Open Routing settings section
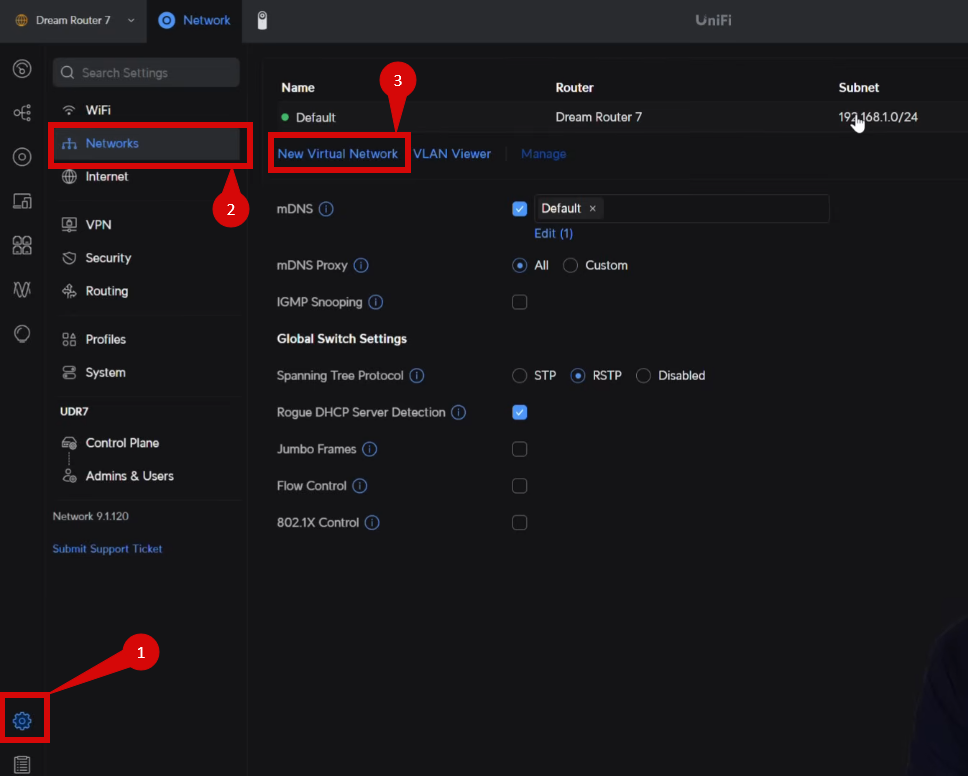Viewport: 968px width, 776px height. 146,291
